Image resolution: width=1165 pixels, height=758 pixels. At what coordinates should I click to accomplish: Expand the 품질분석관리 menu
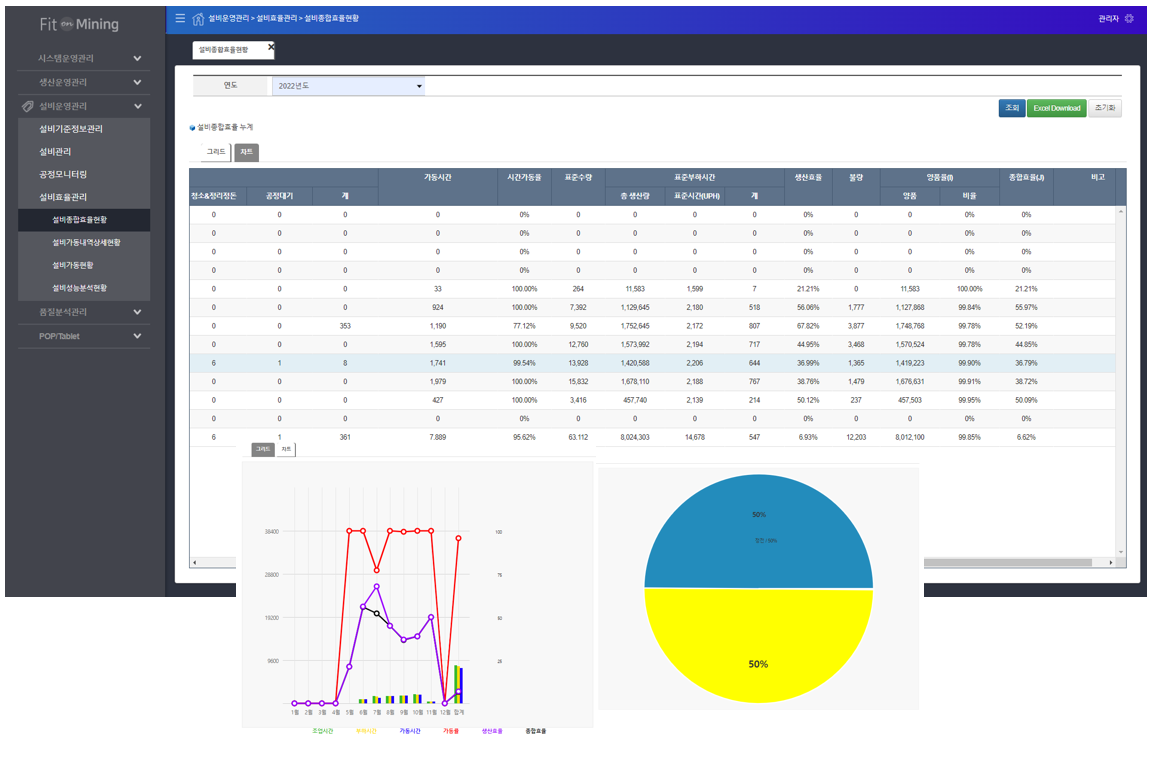pyautogui.click(x=137, y=312)
